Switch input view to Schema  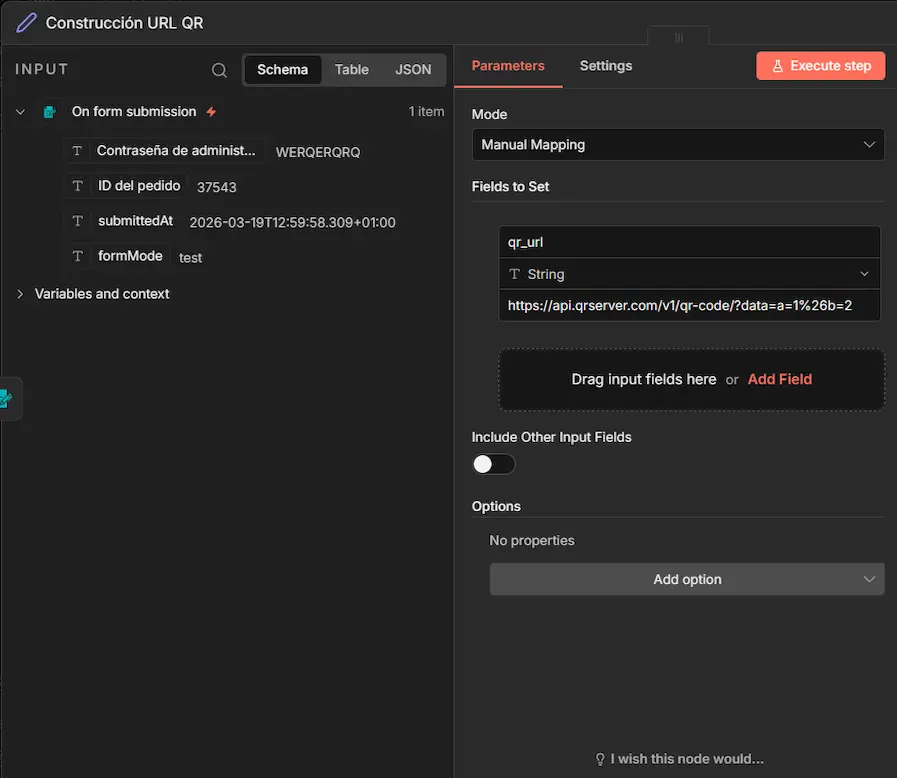click(x=282, y=70)
